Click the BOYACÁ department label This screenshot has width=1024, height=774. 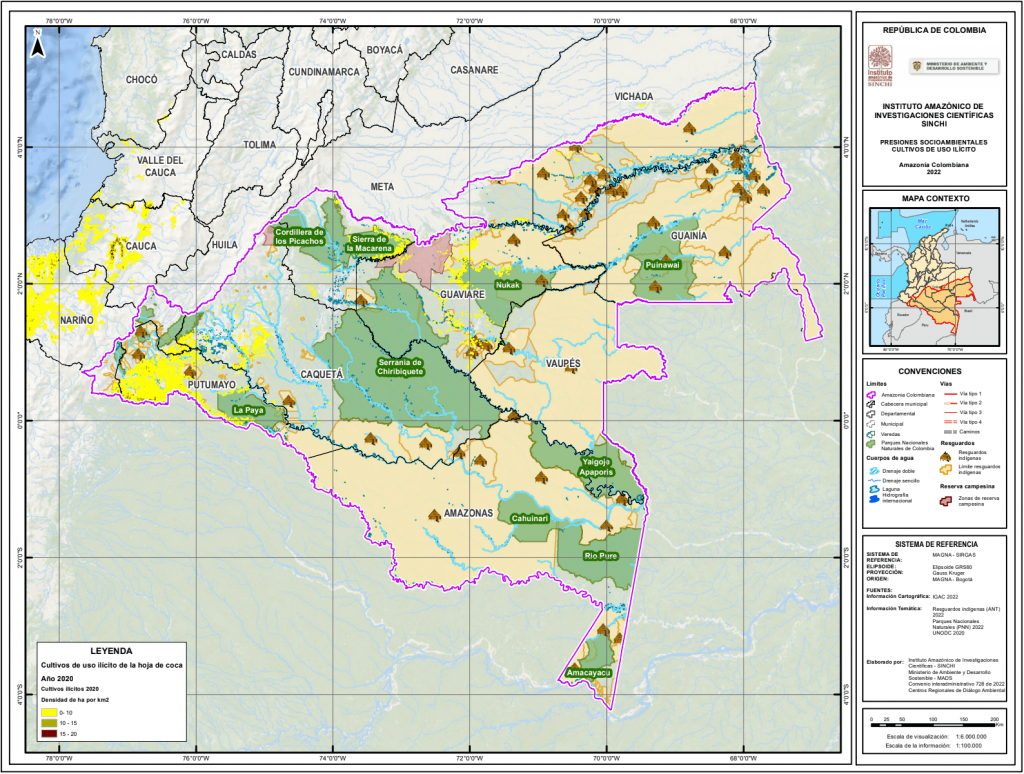tap(385, 50)
